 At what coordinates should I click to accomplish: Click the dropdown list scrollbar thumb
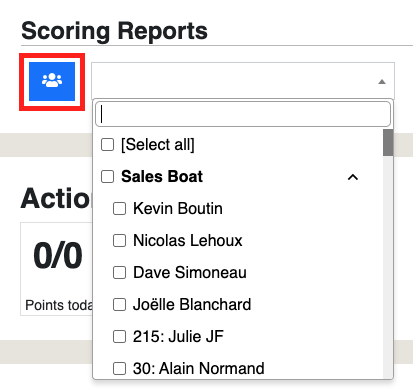coord(388,143)
